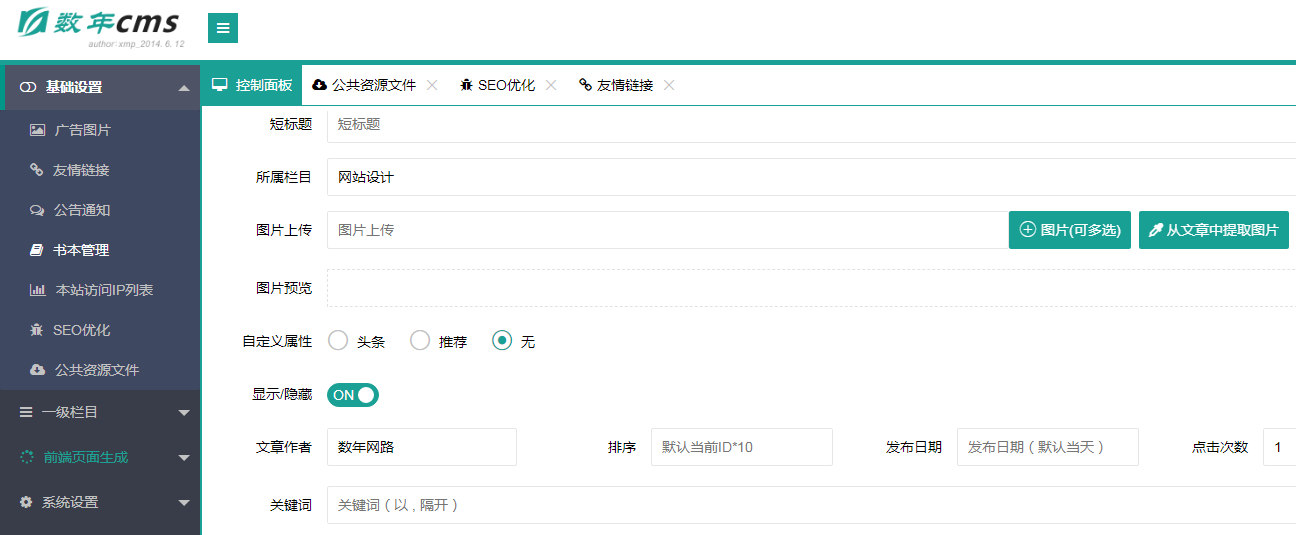
Task: Click the 书本管理 book icon
Action: pyautogui.click(x=36, y=250)
